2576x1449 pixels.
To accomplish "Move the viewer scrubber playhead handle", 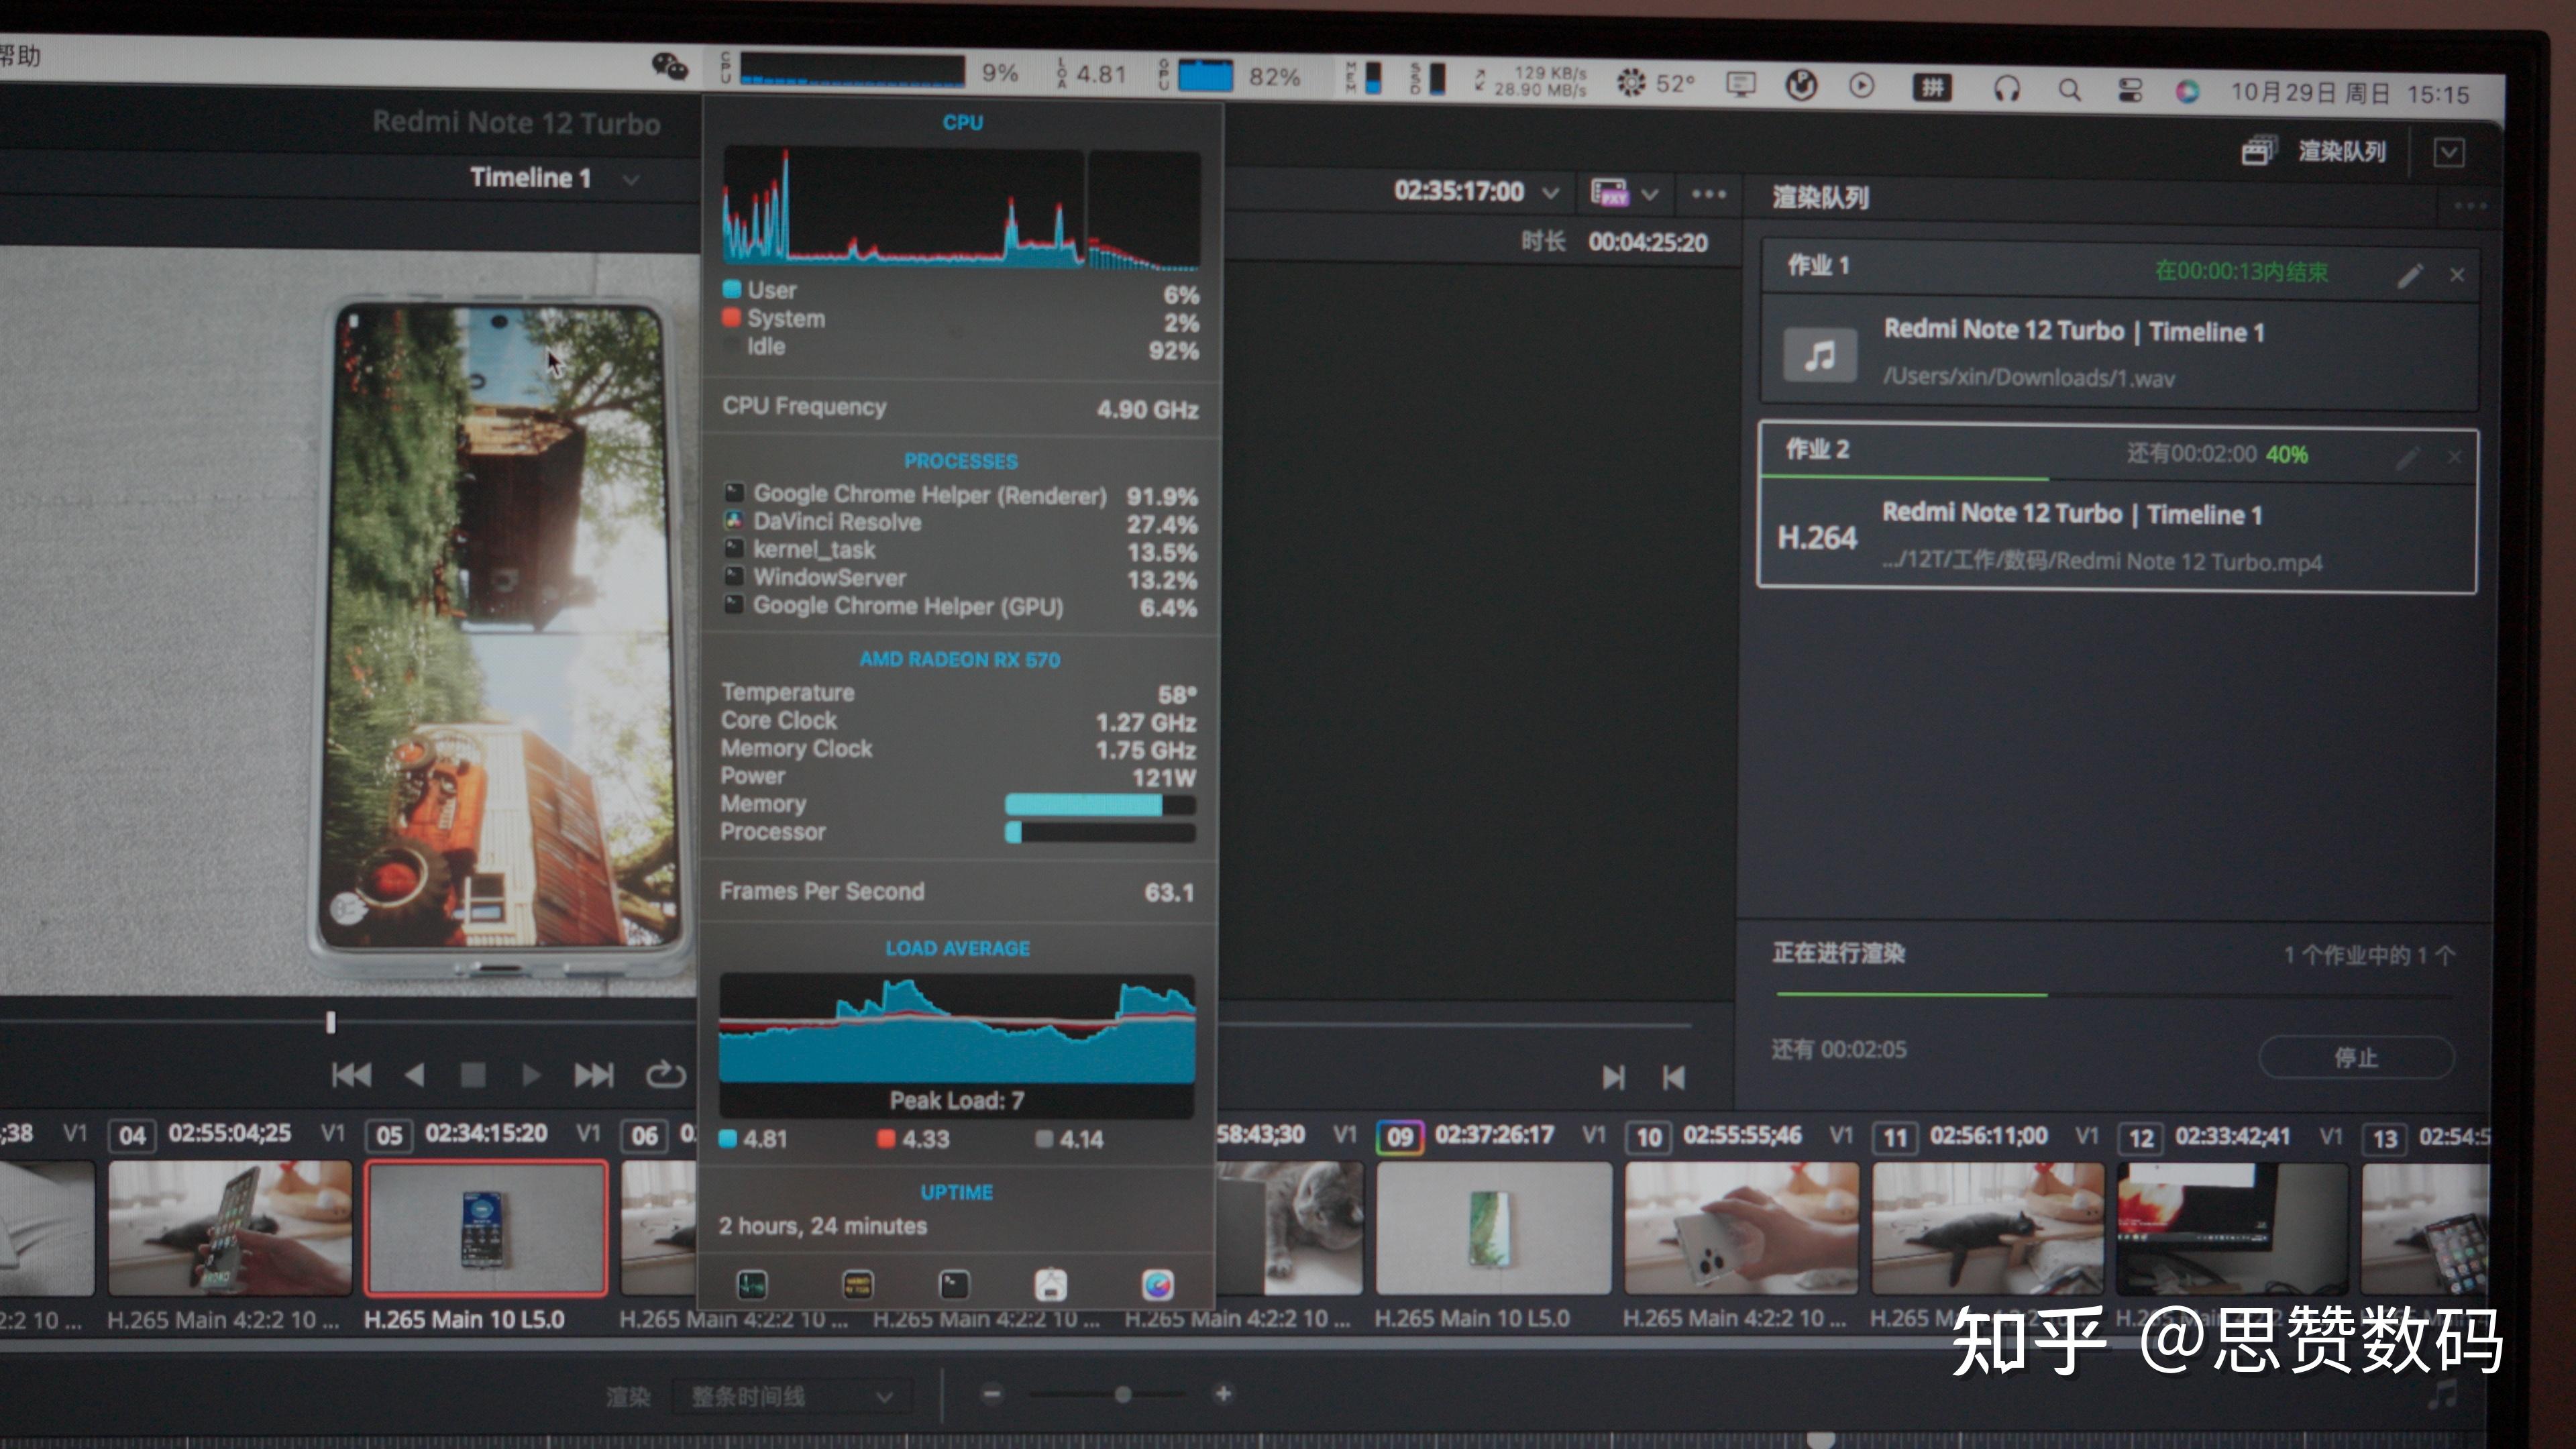I will click(331, 1022).
